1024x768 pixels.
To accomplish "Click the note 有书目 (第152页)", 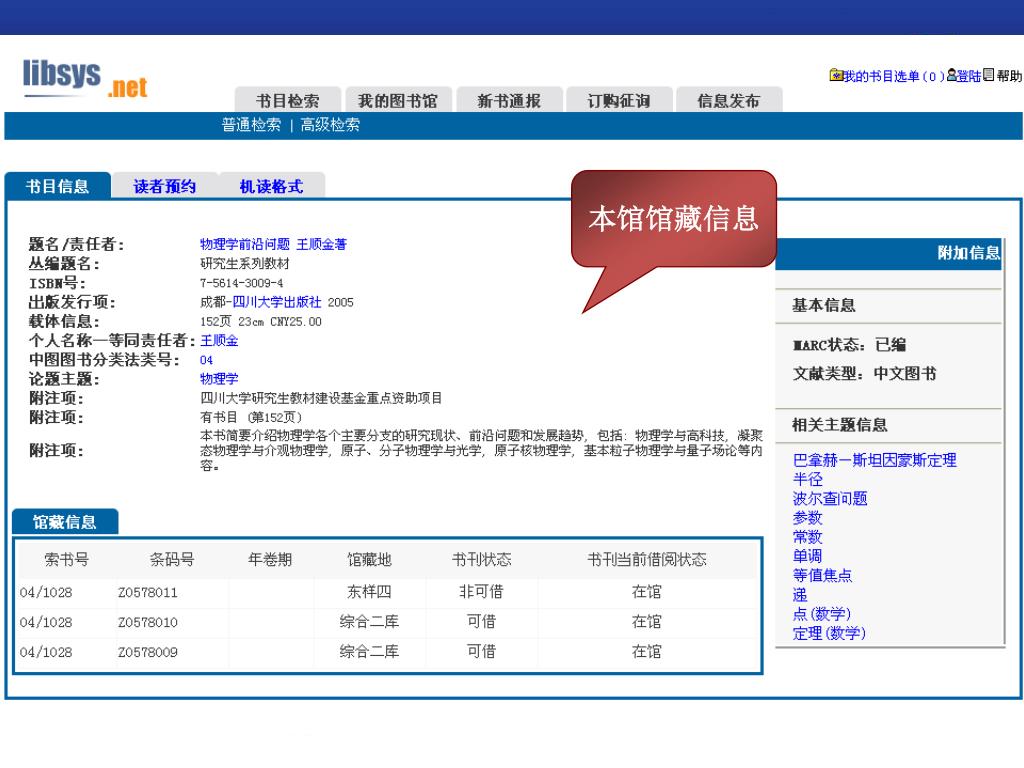I will click(x=251, y=417).
